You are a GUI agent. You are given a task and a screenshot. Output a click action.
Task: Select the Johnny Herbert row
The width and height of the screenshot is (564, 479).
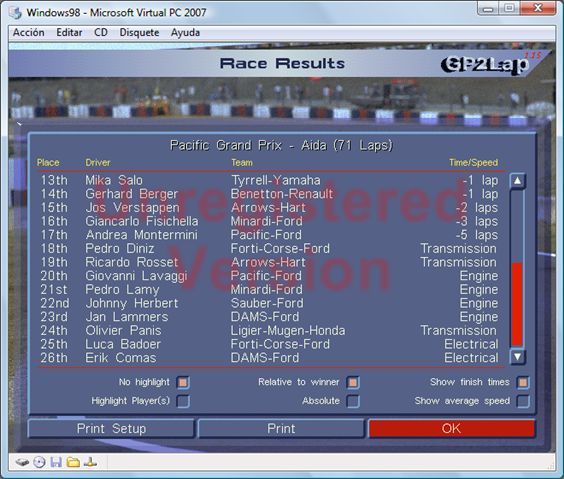269,303
